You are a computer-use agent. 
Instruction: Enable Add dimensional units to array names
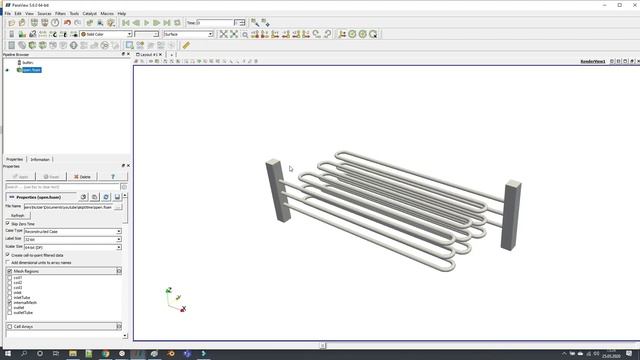click(x=8, y=262)
